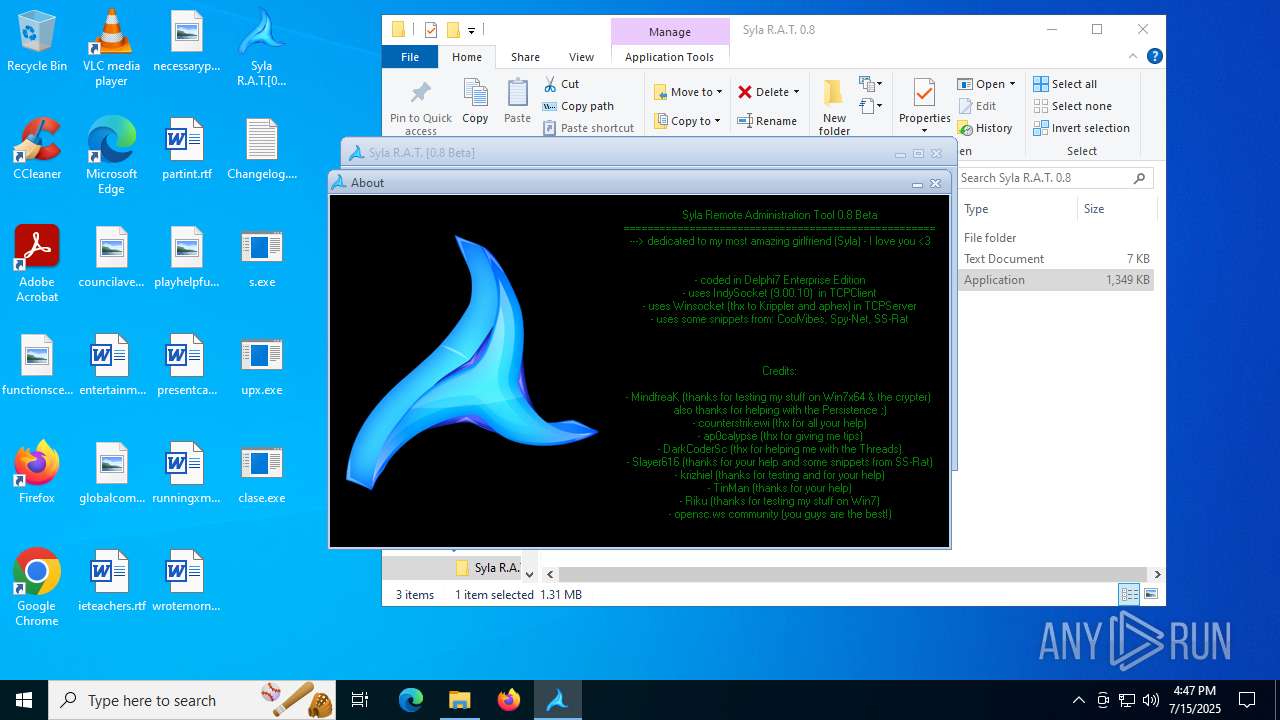Click Copy path in the ribbon
The width and height of the screenshot is (1280, 720).
pos(578,106)
